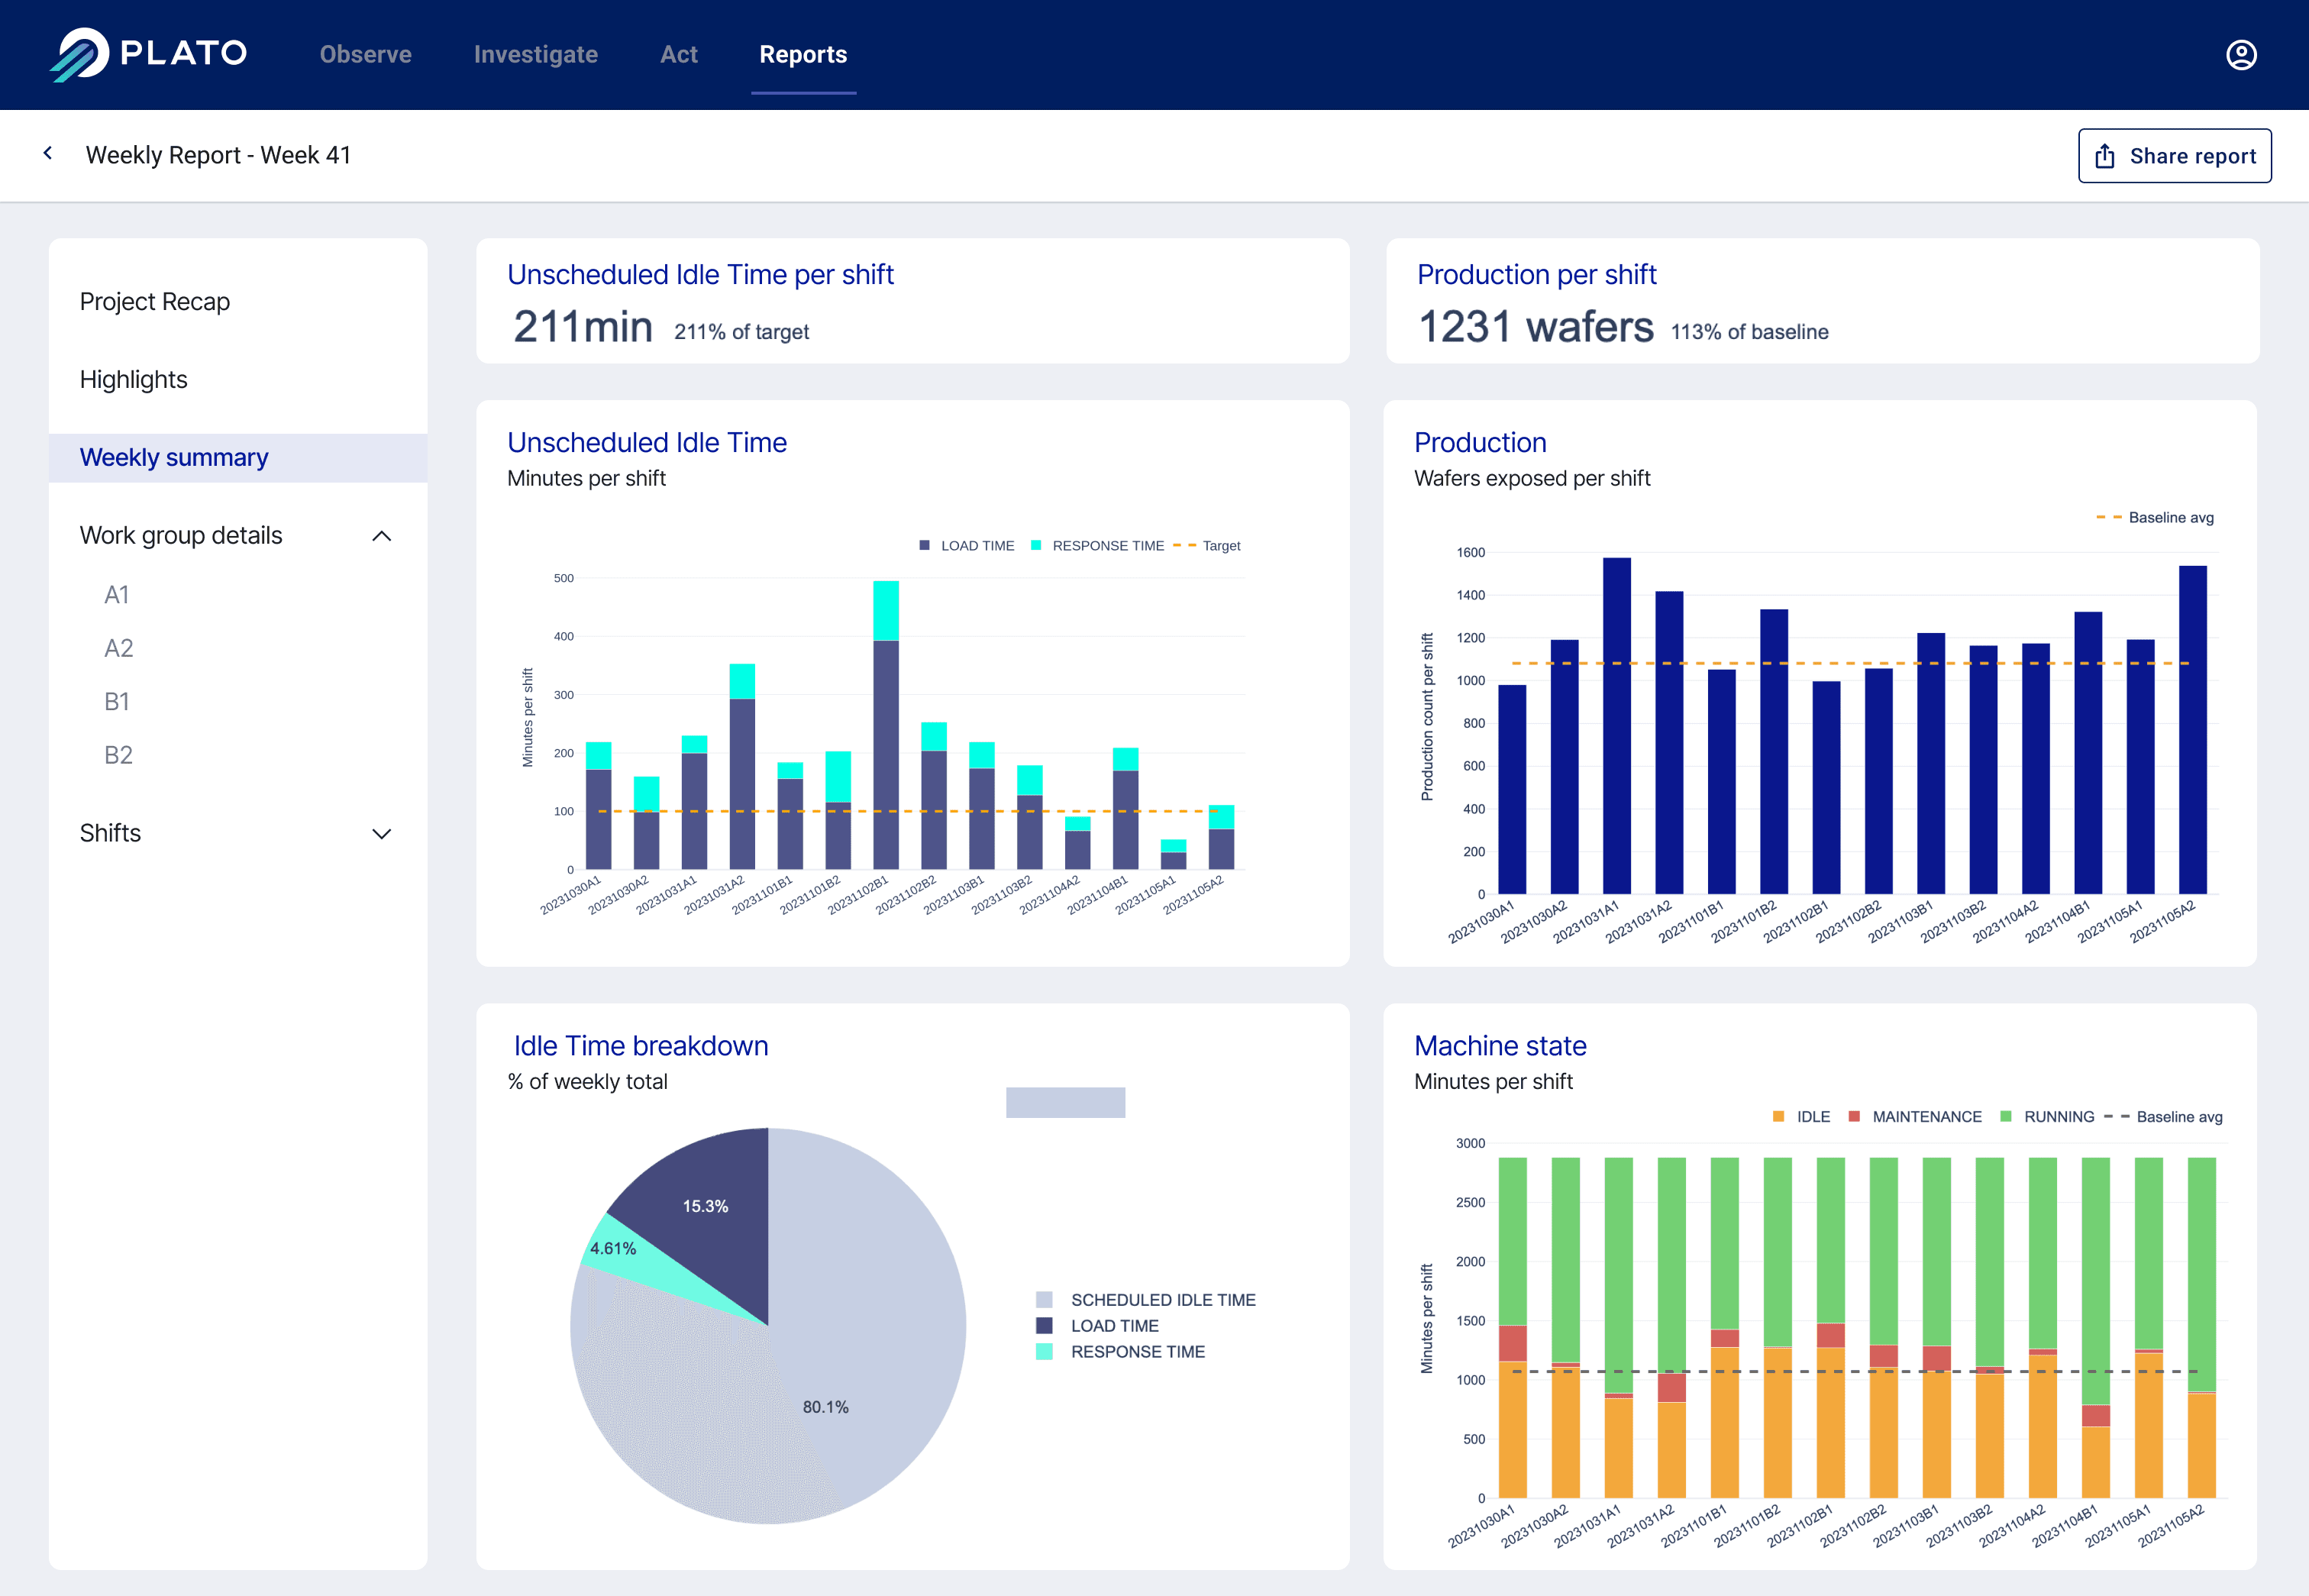2309x1596 pixels.
Task: Select Highlights in the sidebar
Action: (x=134, y=380)
